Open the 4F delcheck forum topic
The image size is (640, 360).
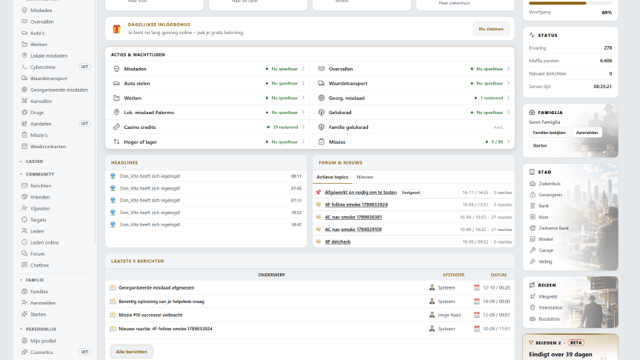(x=338, y=242)
